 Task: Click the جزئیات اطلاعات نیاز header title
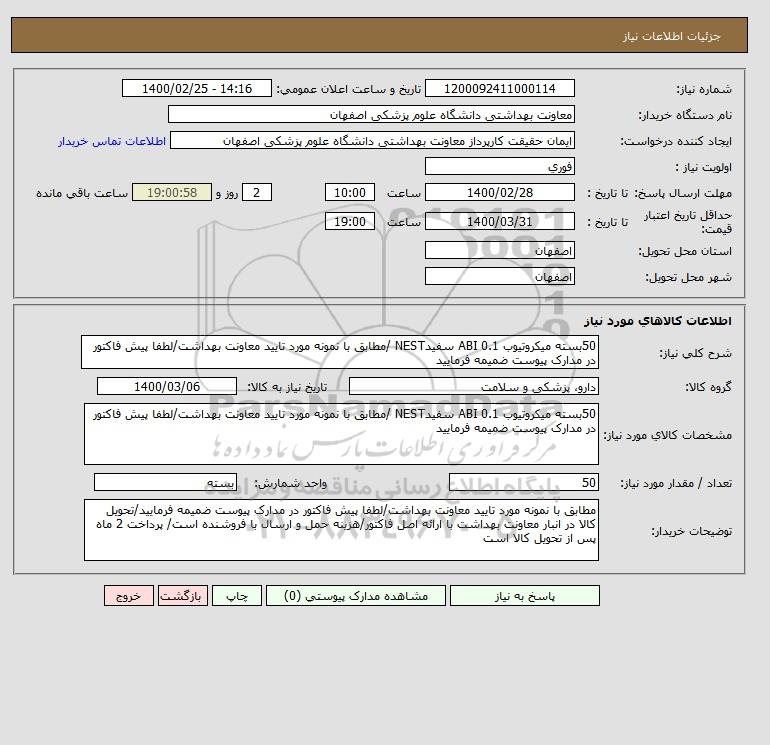click(671, 36)
